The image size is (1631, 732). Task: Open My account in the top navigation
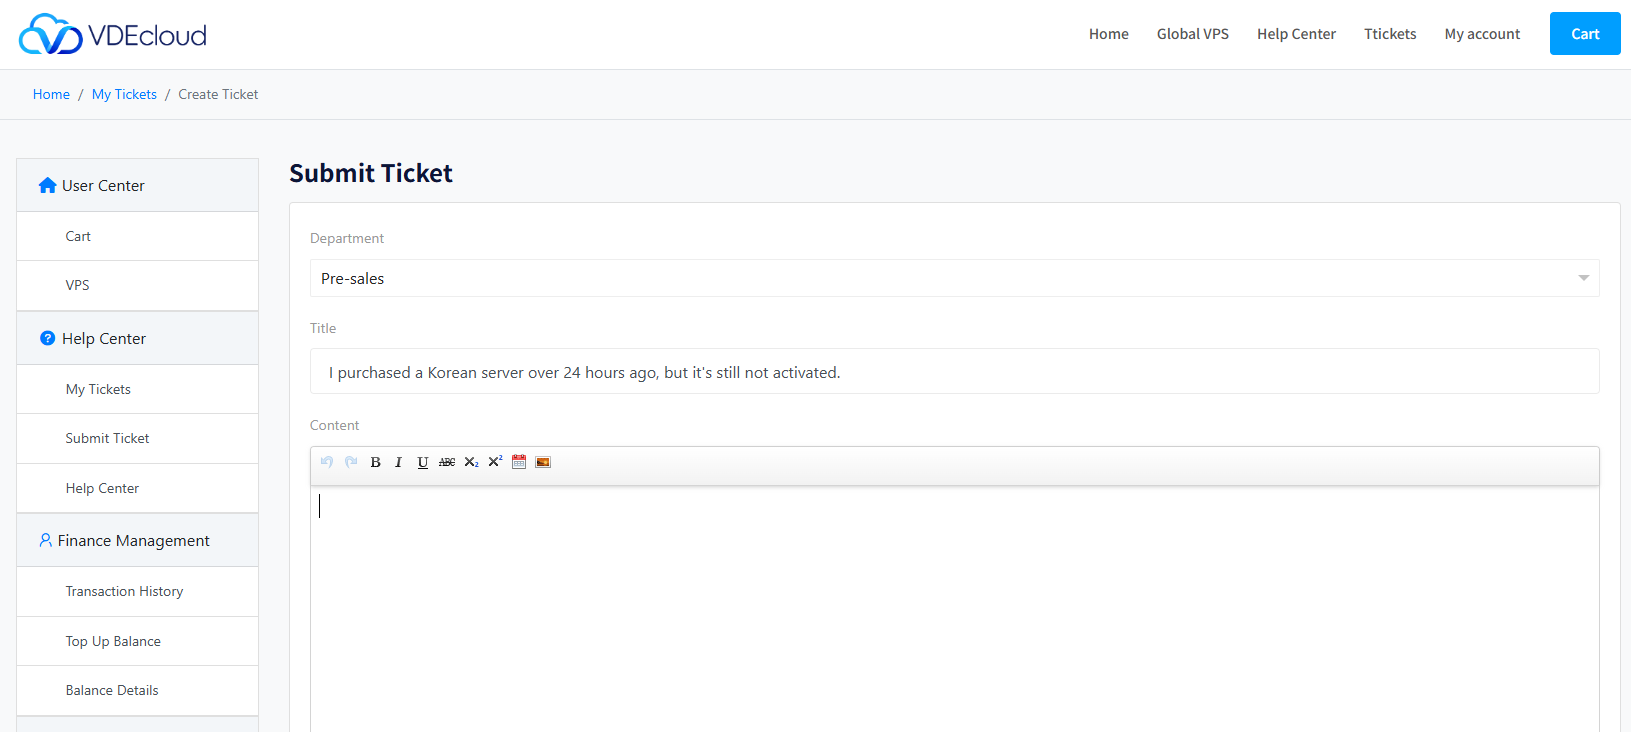(x=1481, y=34)
